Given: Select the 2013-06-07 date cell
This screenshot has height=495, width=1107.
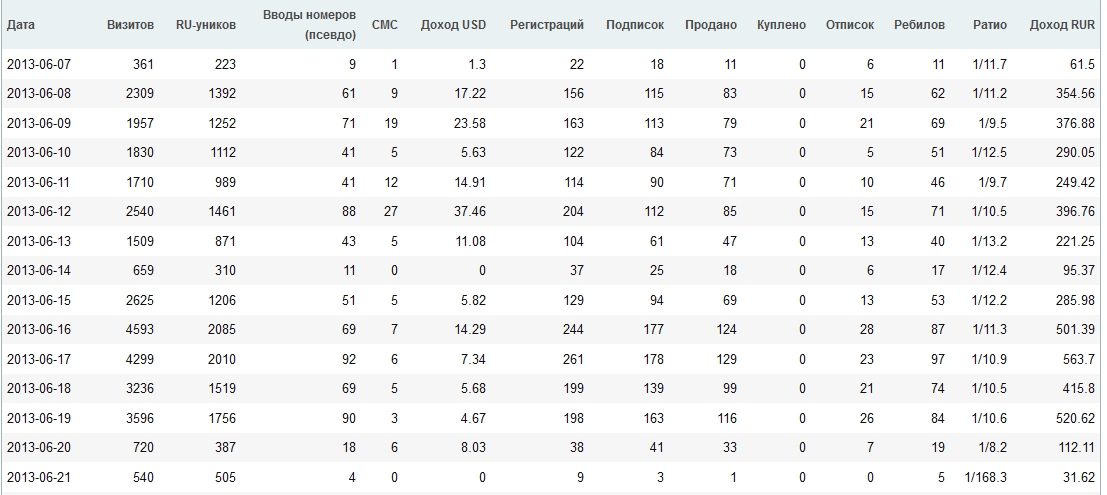Looking at the screenshot, I should click(x=39, y=65).
